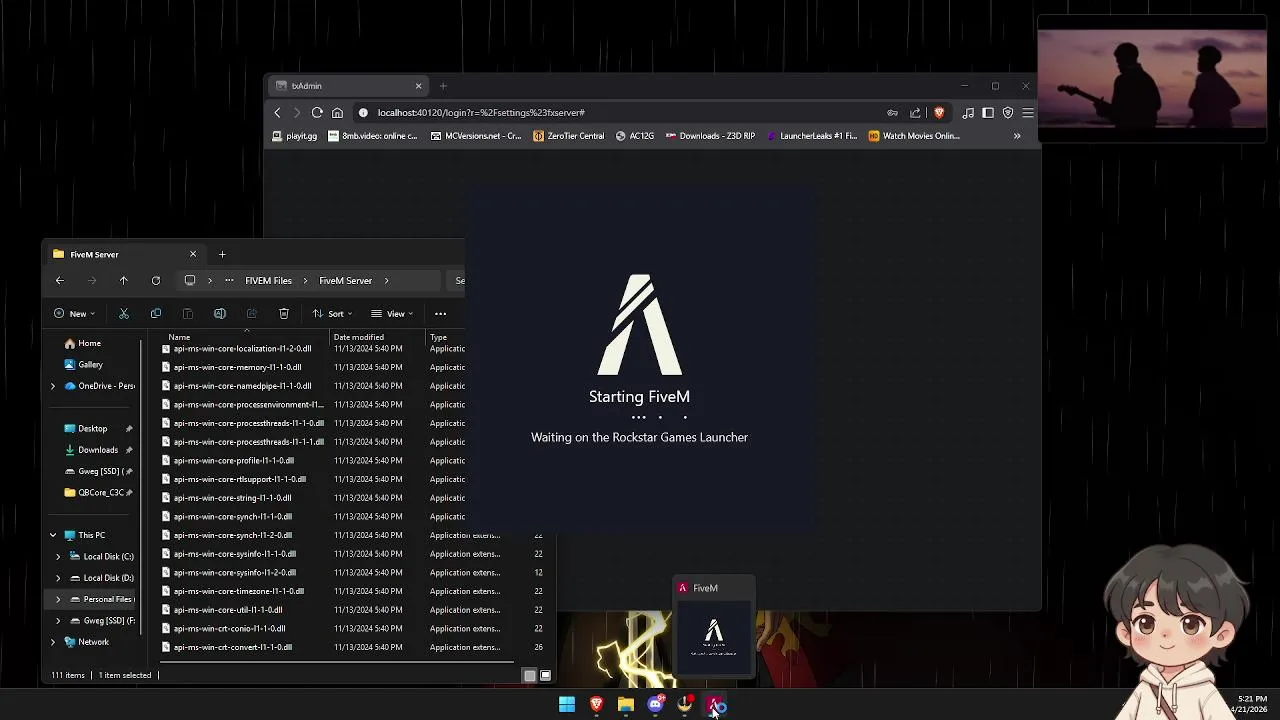Add a new File Explorer tab
The width and height of the screenshot is (1280, 720).
222,254
